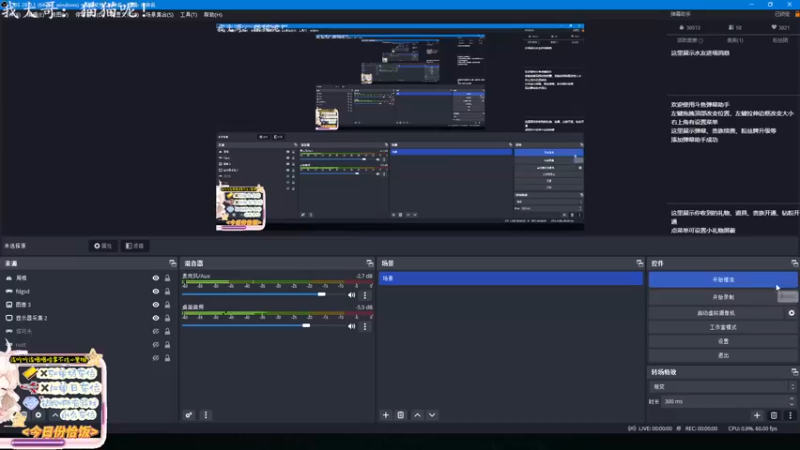Add a new scene with plus icon
The width and height of the screenshot is (800, 450).
click(x=386, y=415)
